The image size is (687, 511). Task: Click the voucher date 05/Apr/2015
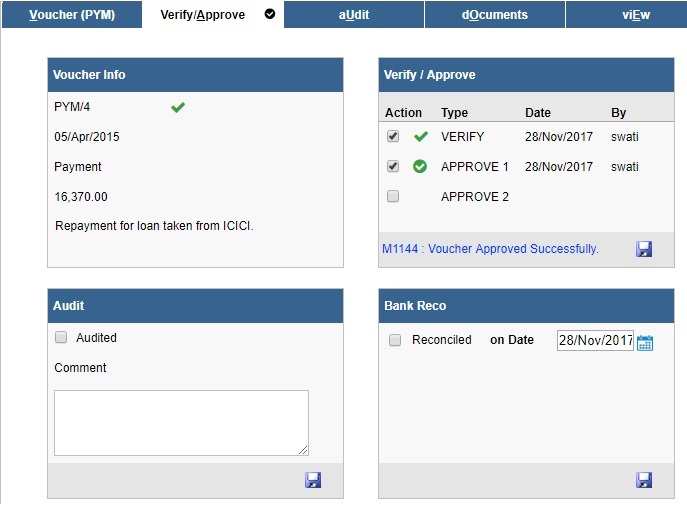click(87, 137)
